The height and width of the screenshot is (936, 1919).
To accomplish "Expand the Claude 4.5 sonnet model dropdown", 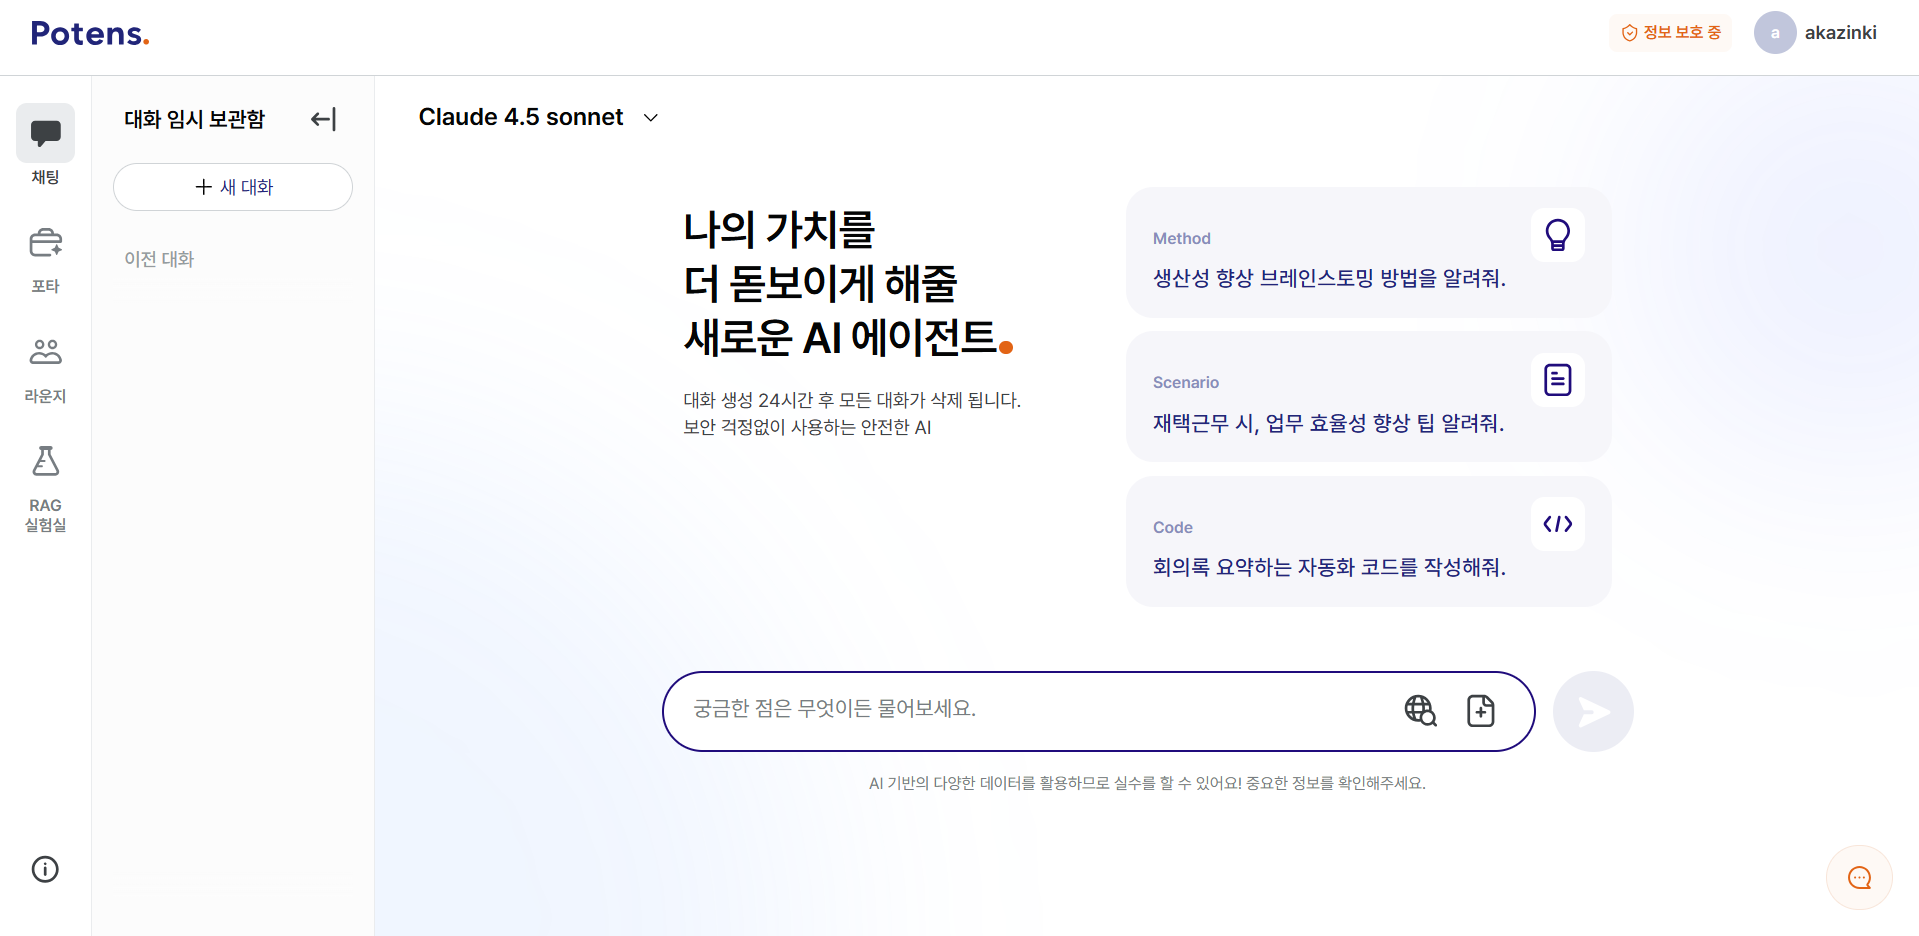I will click(x=539, y=118).
